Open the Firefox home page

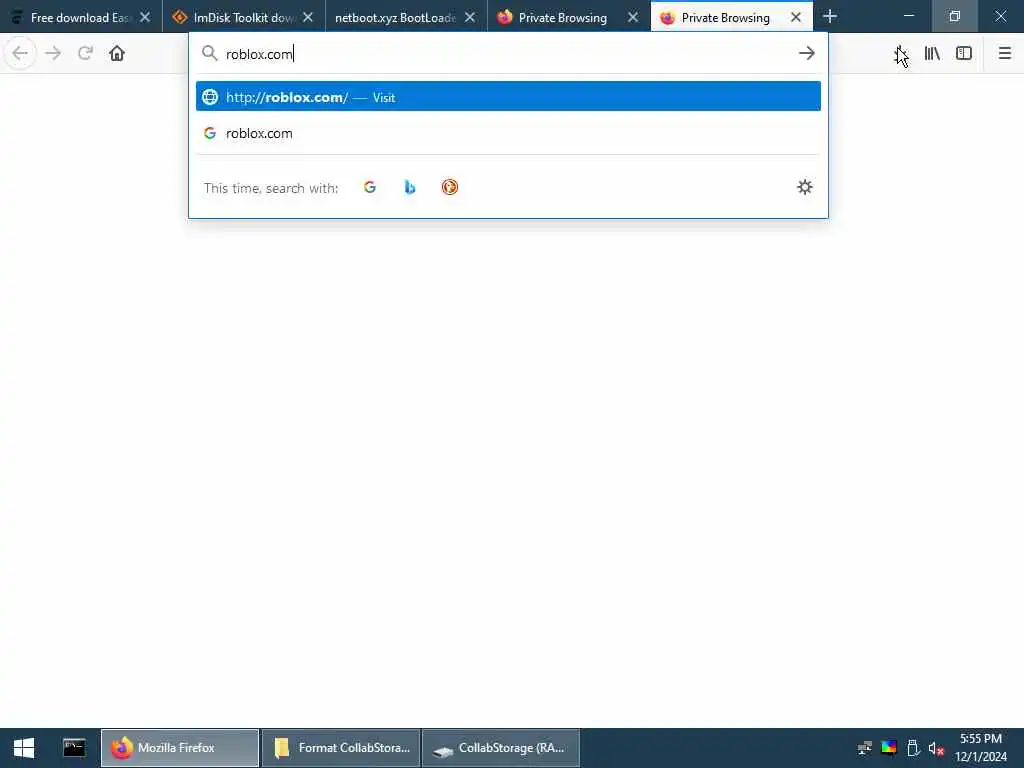tap(117, 53)
